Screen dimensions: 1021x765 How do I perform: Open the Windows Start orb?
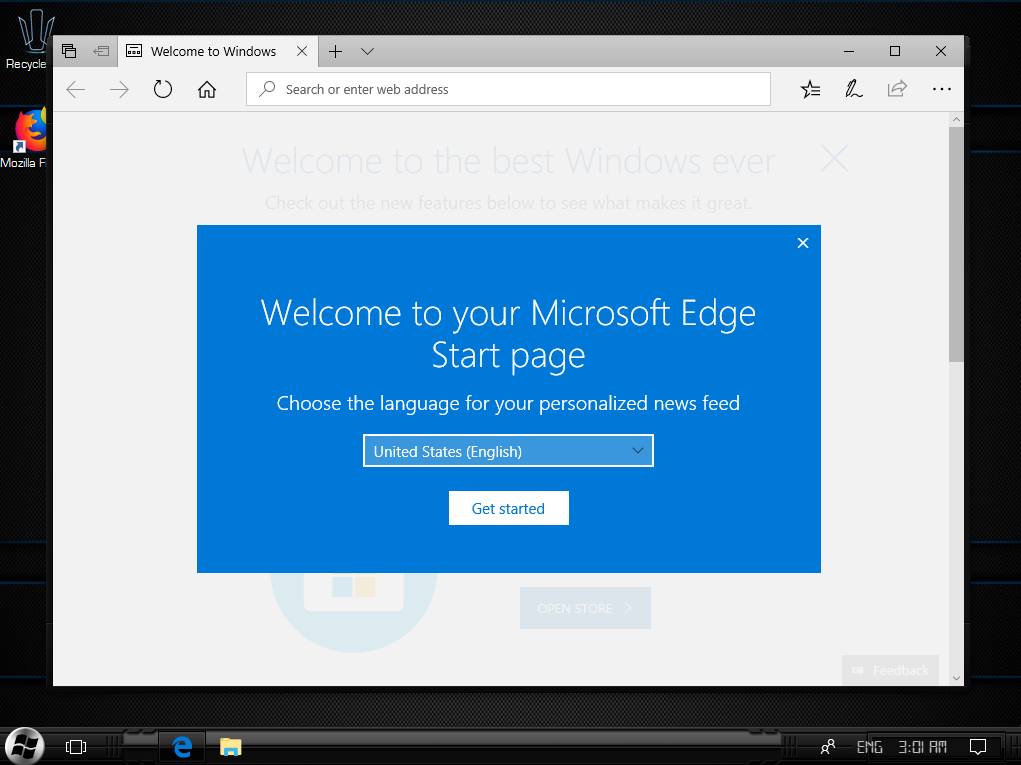pos(24,745)
